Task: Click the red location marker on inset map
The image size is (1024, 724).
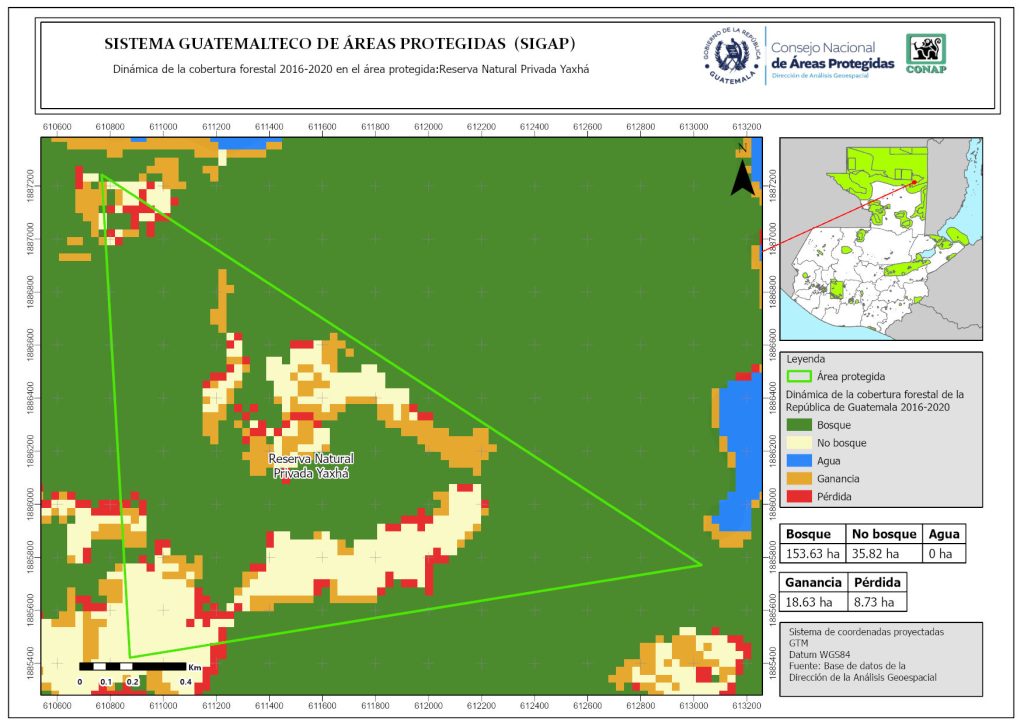Action: [x=913, y=182]
